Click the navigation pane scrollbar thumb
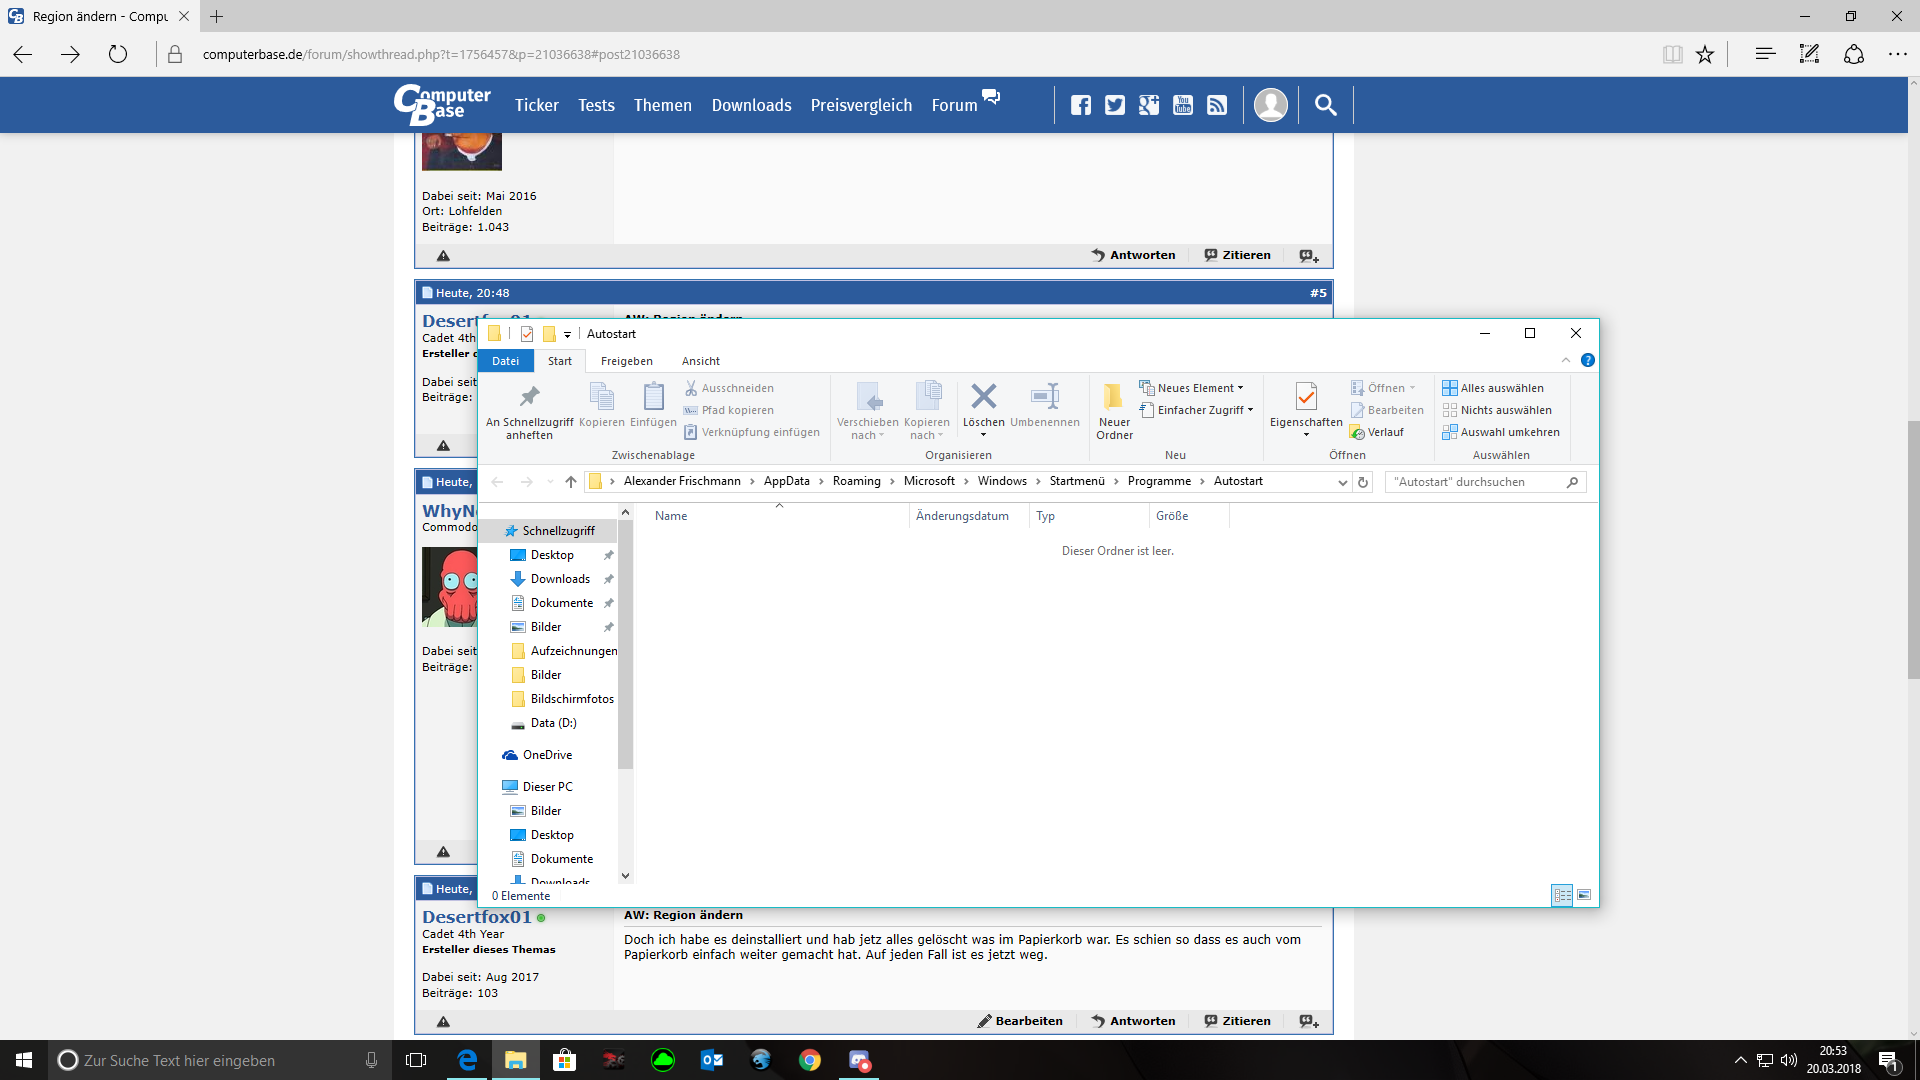Viewport: 1920px width, 1080px height. 625,645
